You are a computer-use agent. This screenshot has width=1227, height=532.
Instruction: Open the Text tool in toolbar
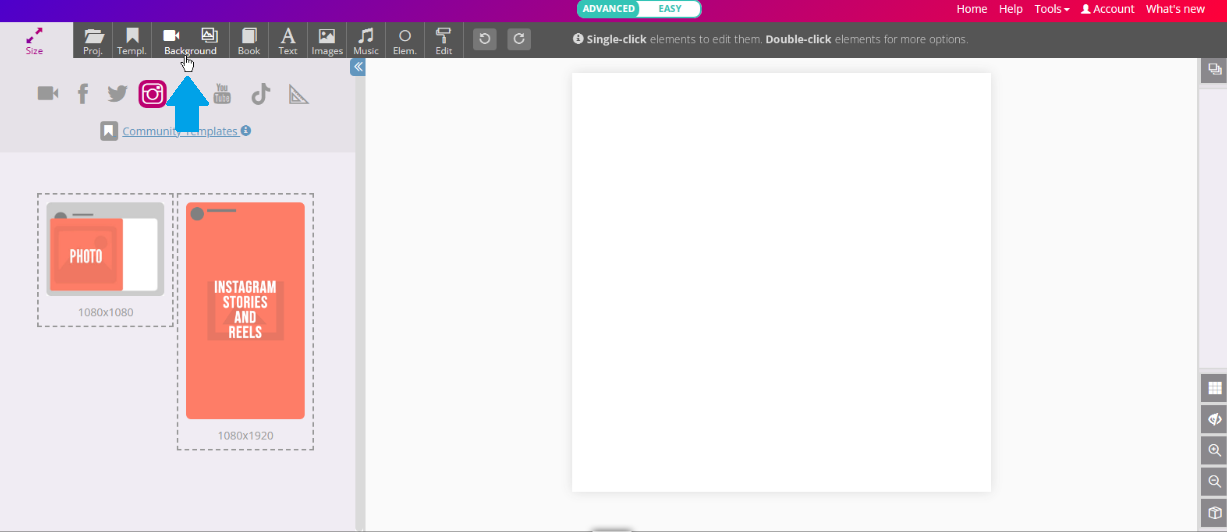coord(287,41)
